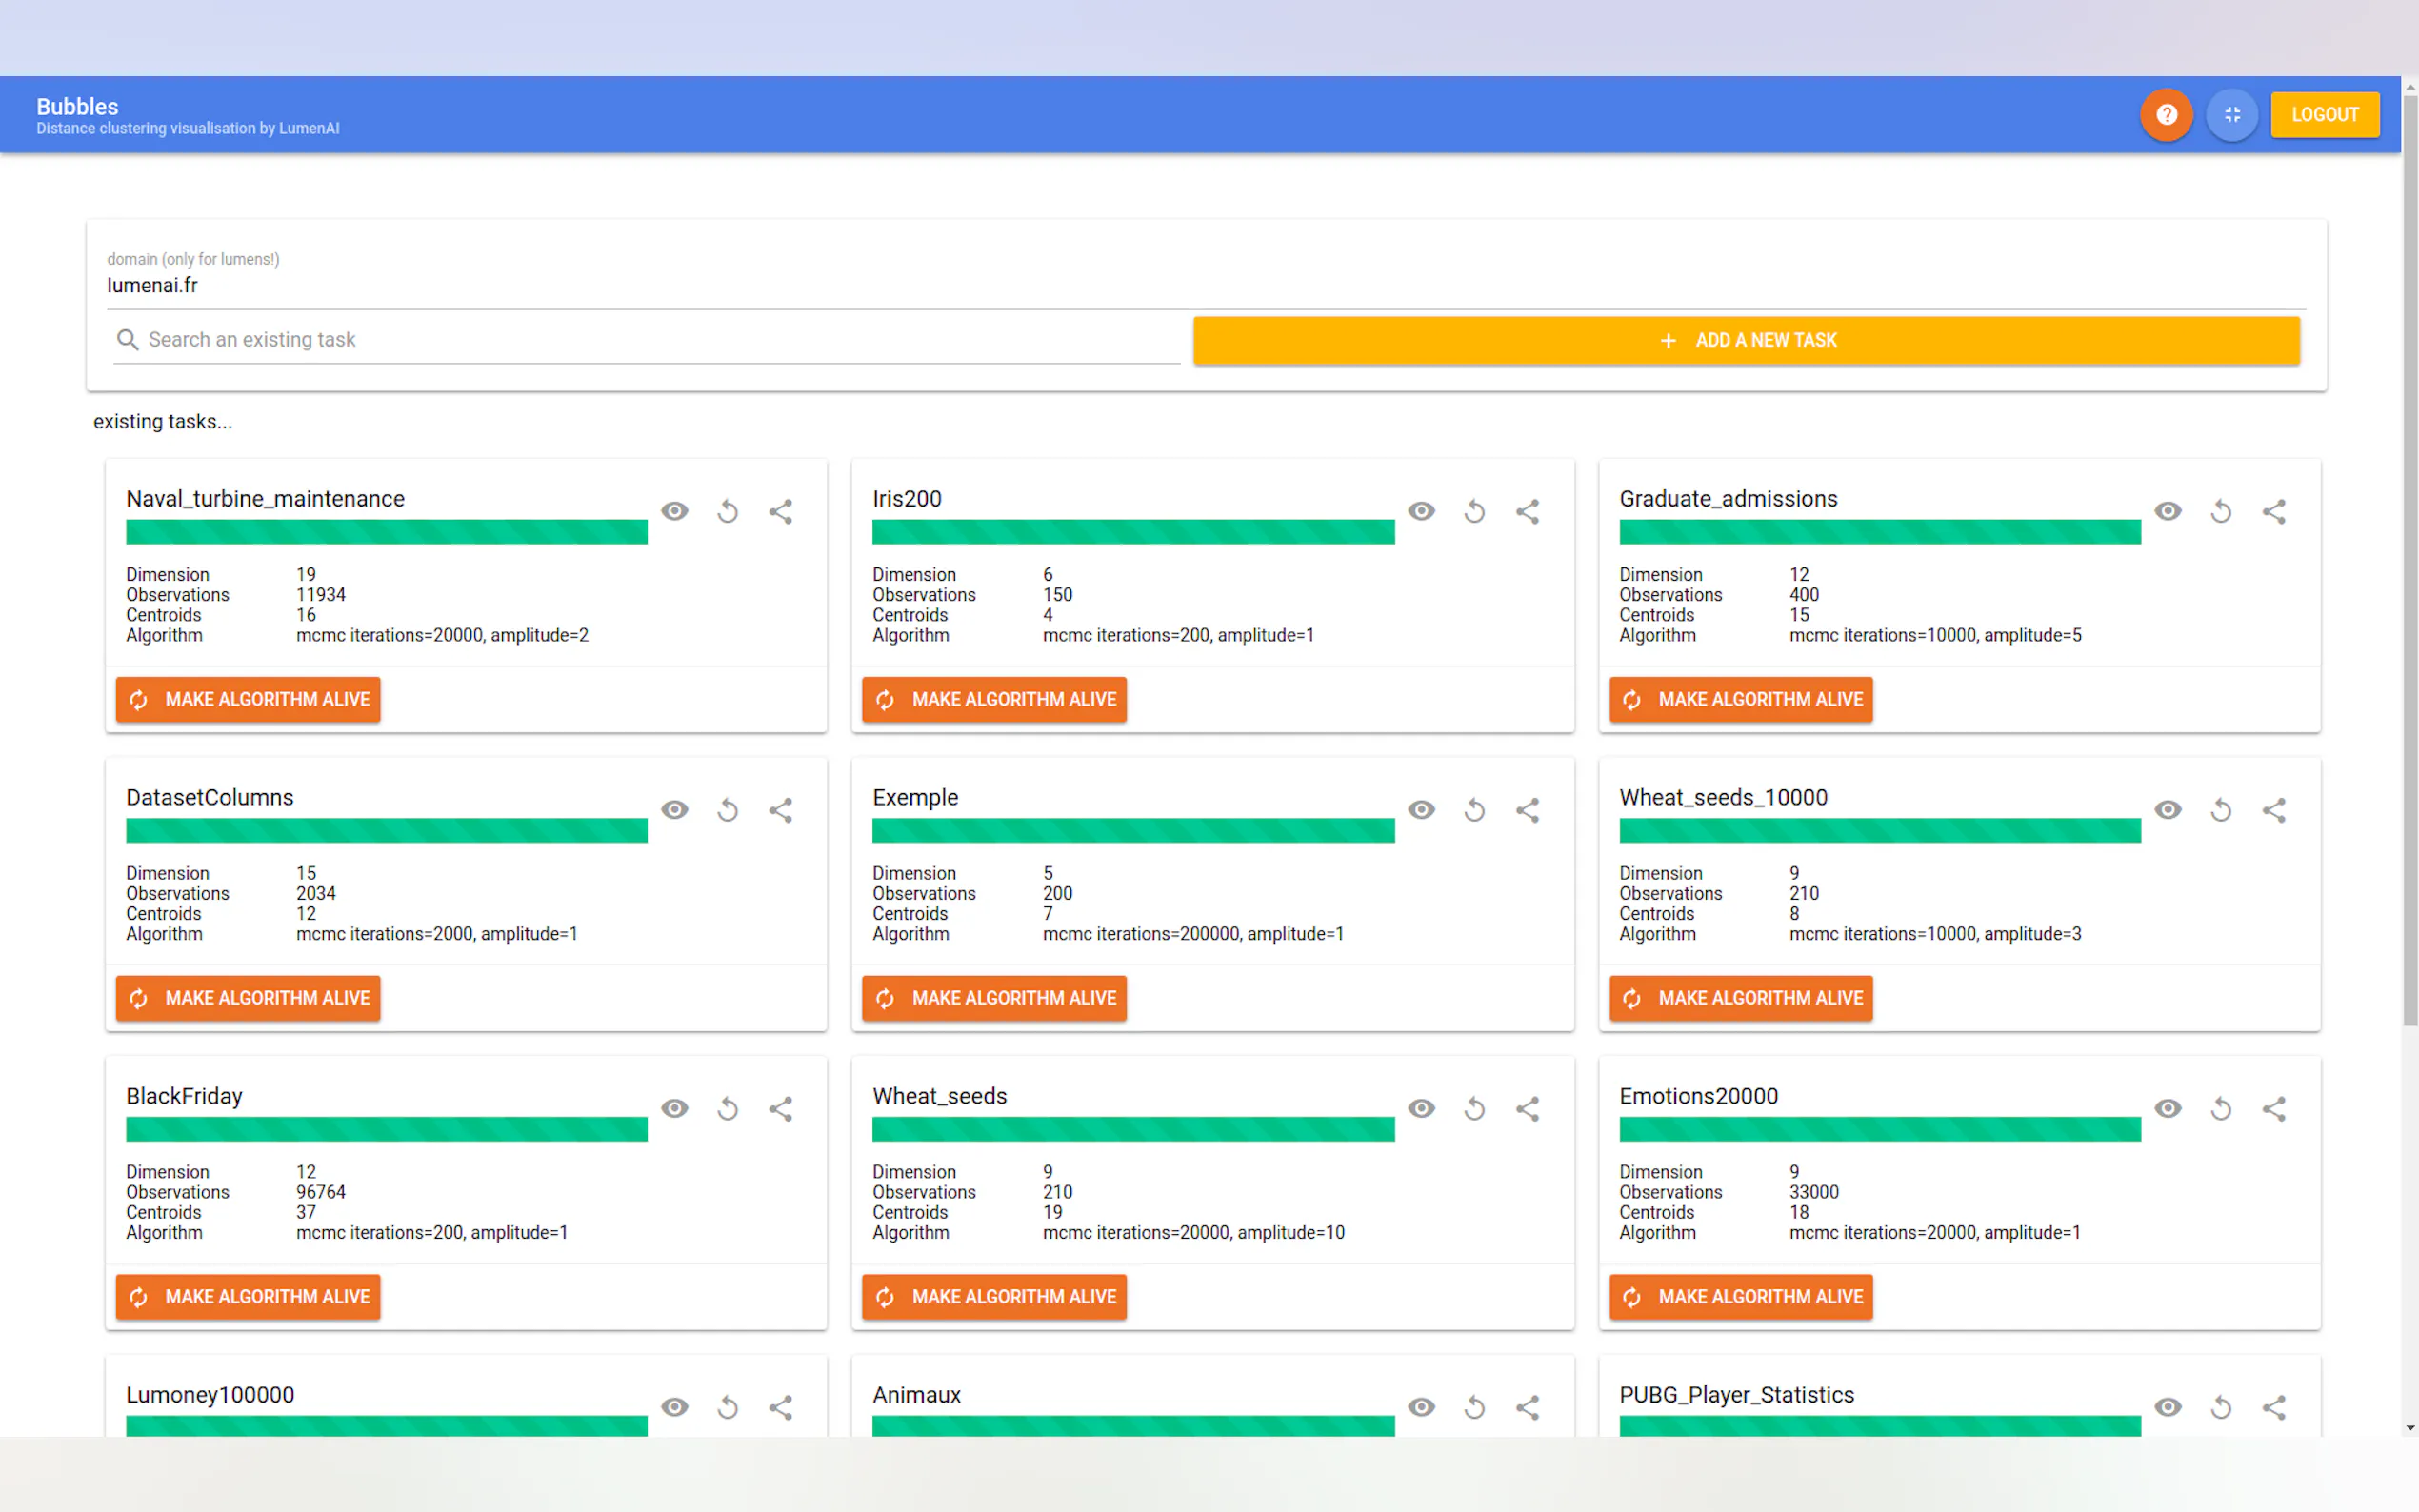2419x1512 pixels.
Task: View Naval_turbine_maintenance using eye icon
Action: click(675, 512)
